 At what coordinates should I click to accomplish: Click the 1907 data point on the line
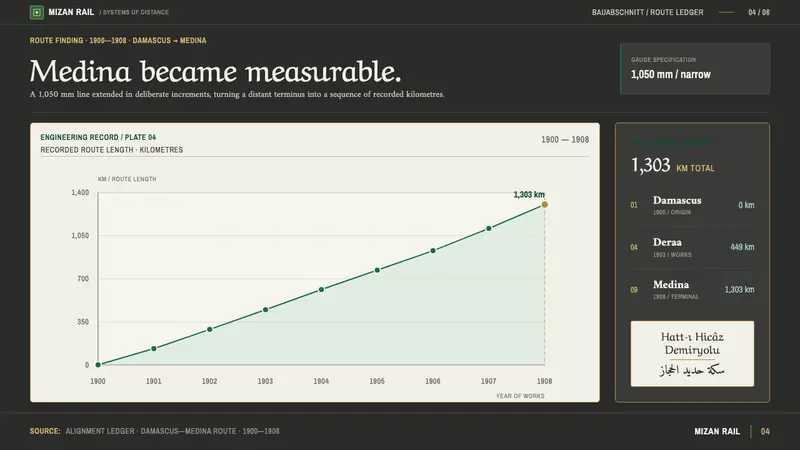point(489,229)
